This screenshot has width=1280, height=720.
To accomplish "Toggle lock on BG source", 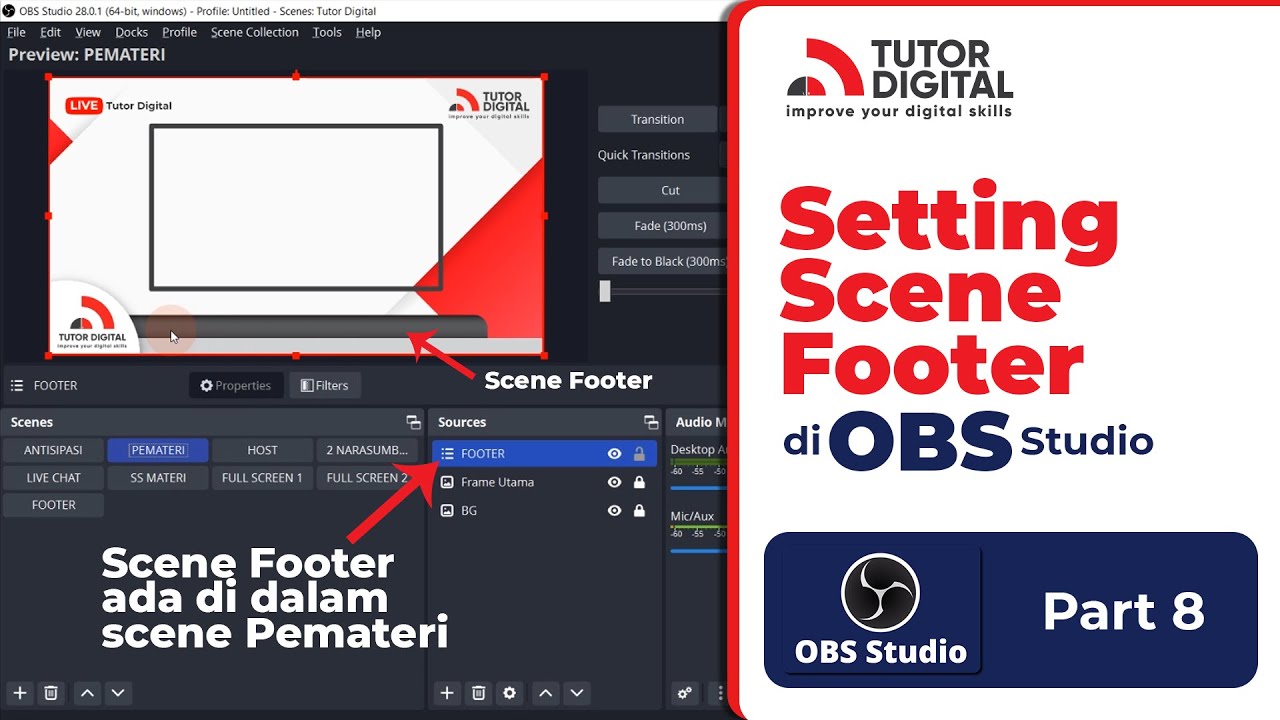I will point(639,510).
